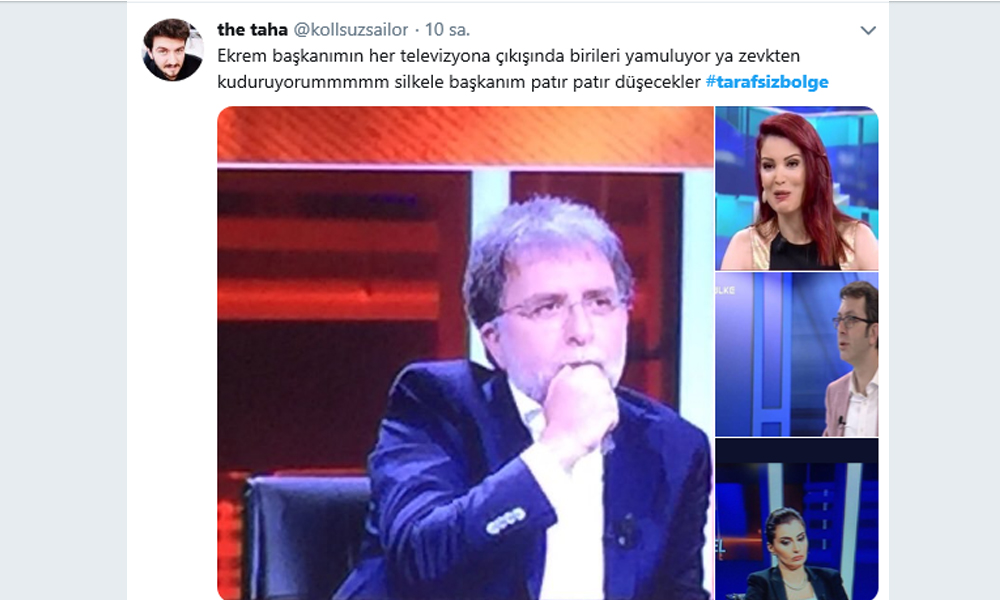View the red-haired woman thumbnail
This screenshot has width=1000, height=600.
pos(797,188)
